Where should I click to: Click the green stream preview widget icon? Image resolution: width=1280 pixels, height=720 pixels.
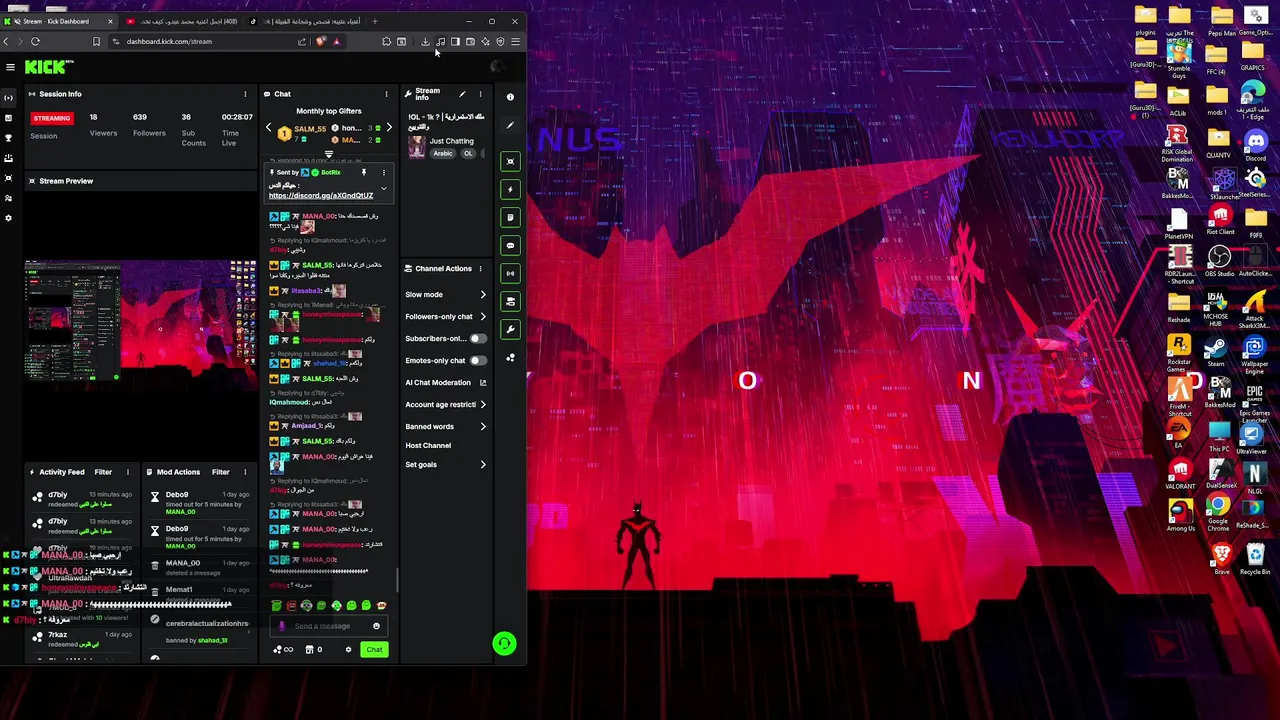pyautogui.click(x=510, y=161)
